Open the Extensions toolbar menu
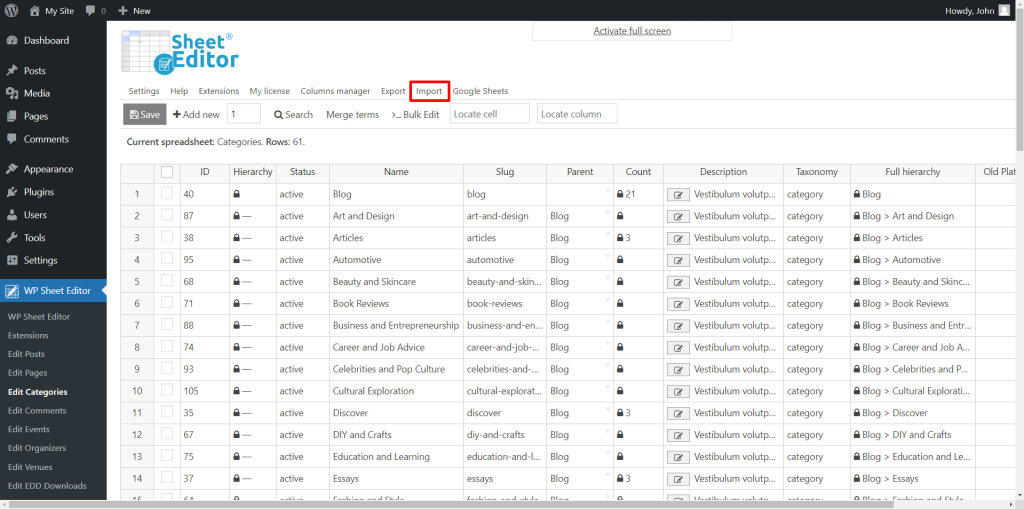Image resolution: width=1024 pixels, height=509 pixels. coord(219,91)
